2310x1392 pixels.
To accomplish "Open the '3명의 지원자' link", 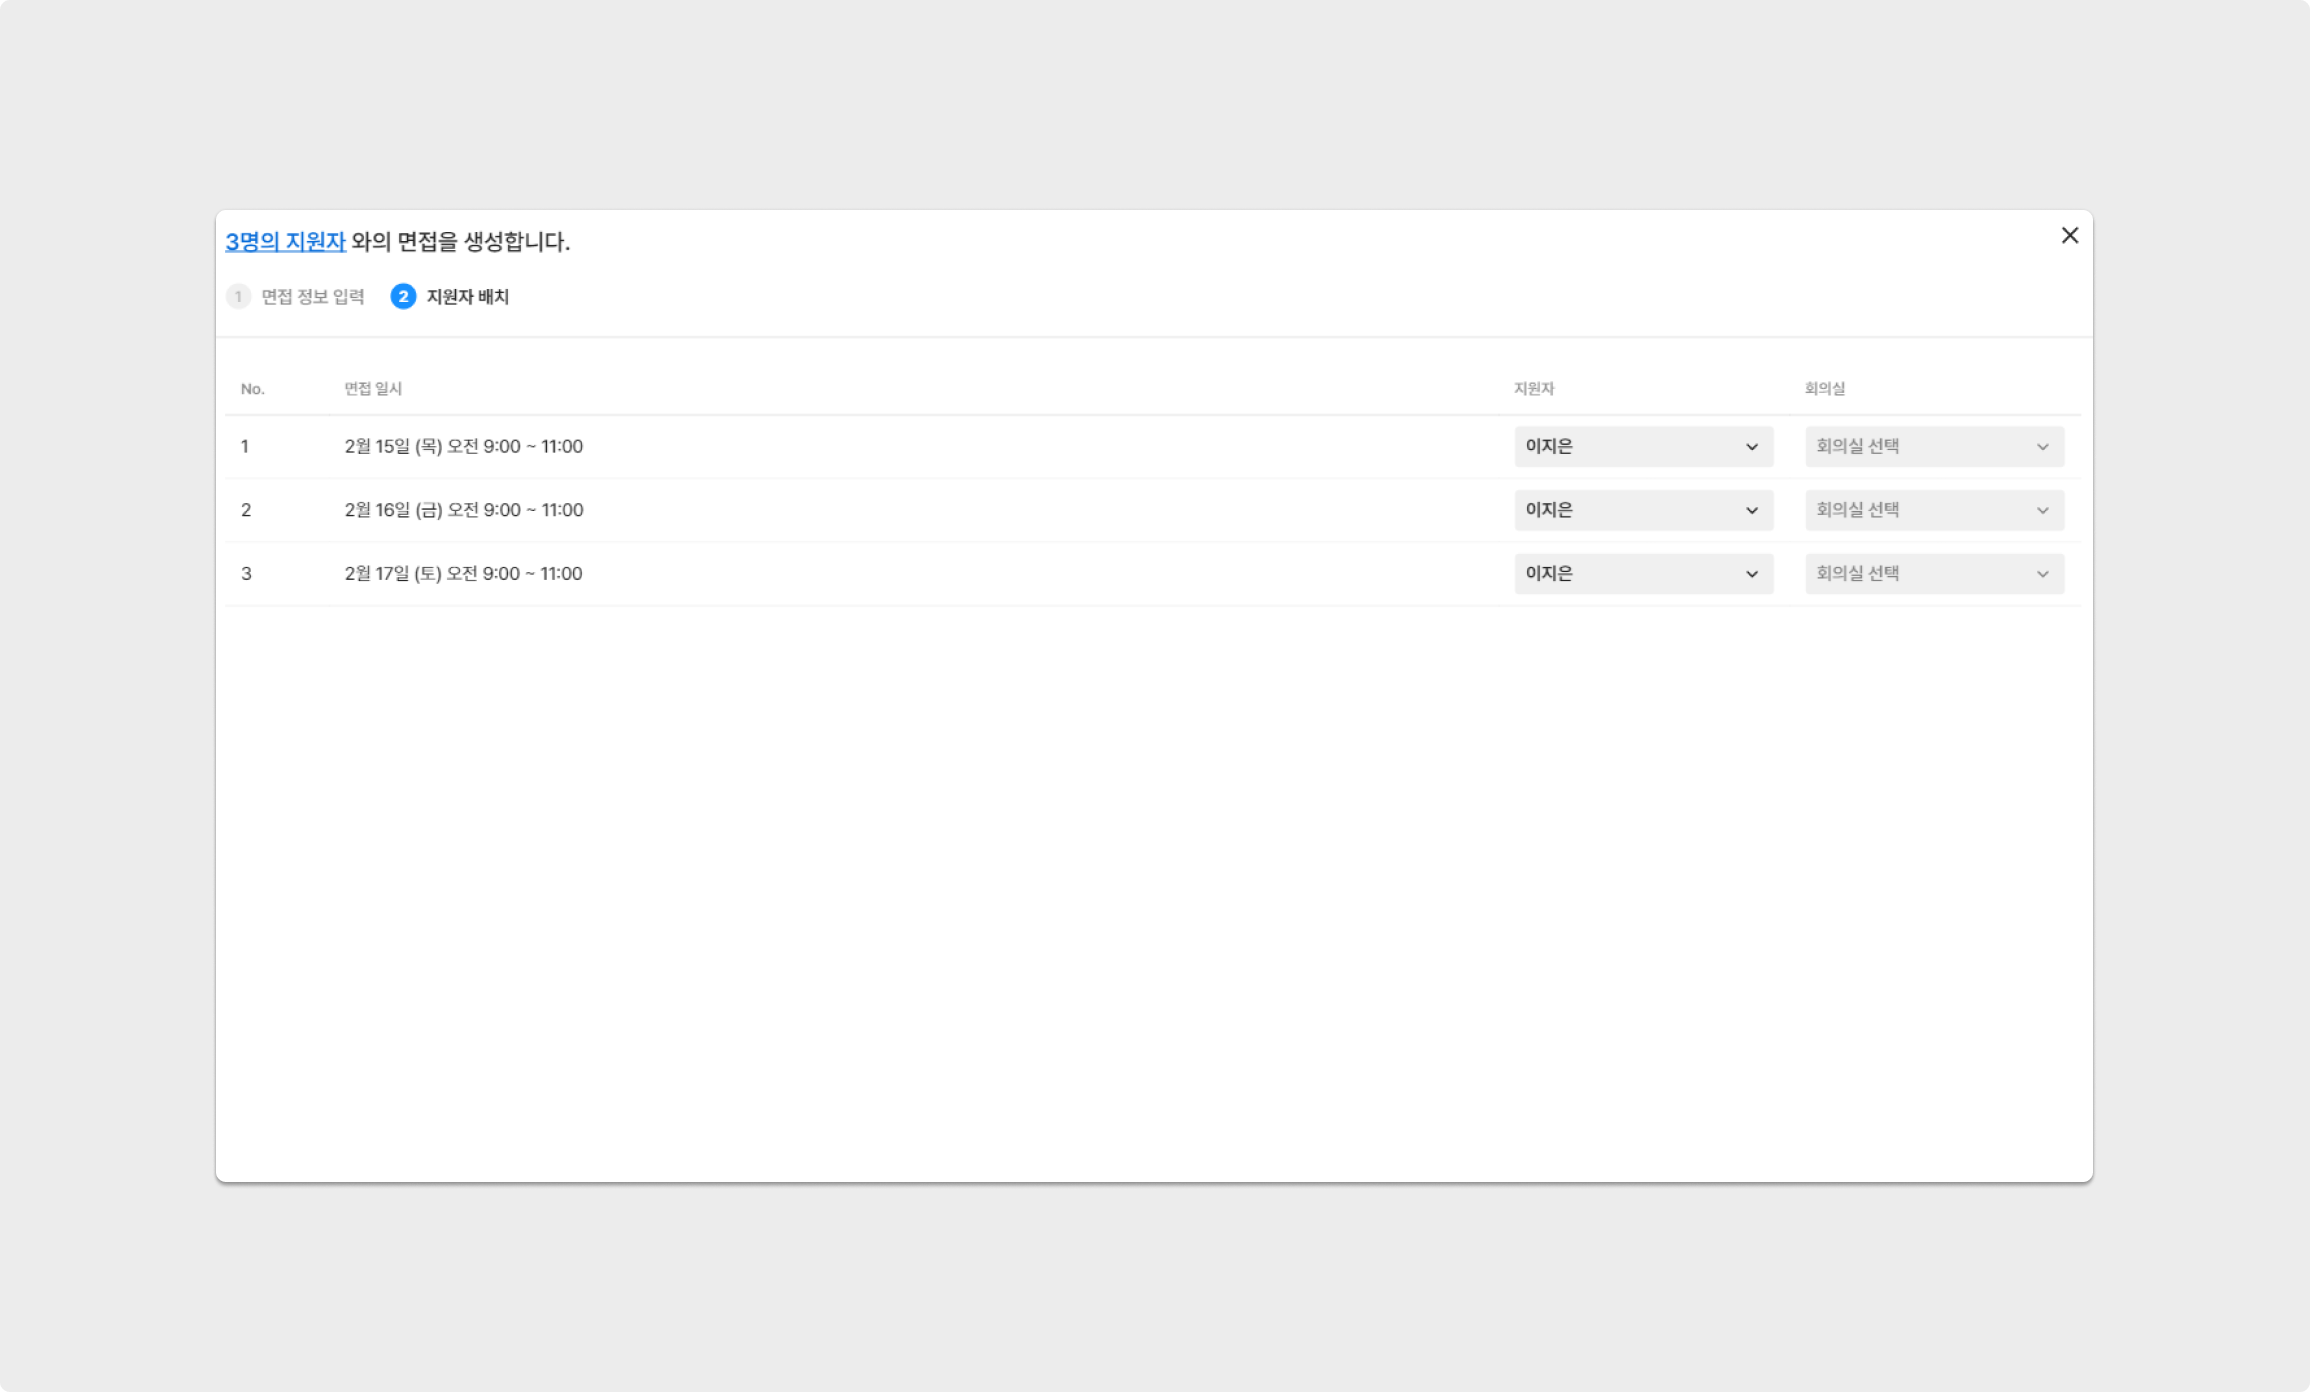I will pyautogui.click(x=285, y=241).
